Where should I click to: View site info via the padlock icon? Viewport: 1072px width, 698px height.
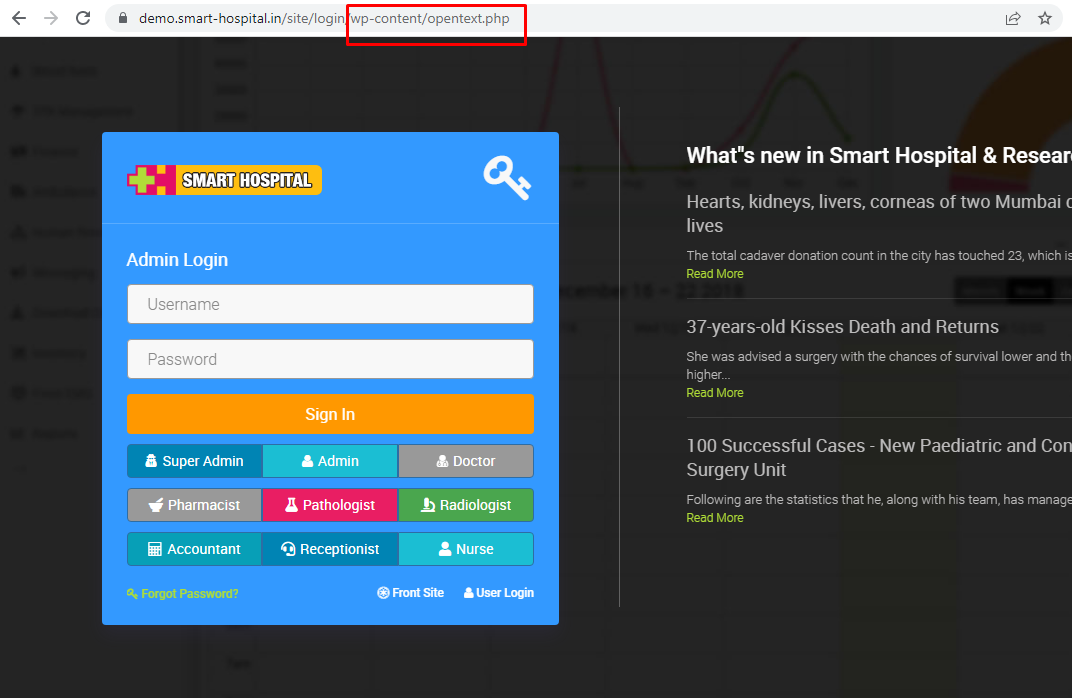coord(123,18)
